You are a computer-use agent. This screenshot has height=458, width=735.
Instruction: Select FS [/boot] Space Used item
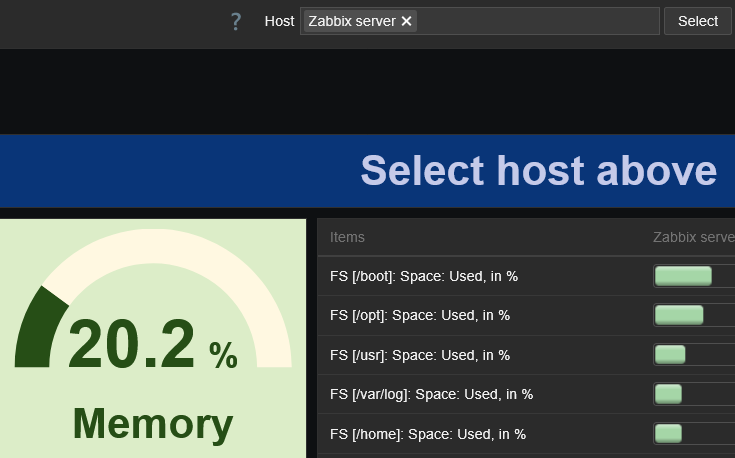point(423,276)
